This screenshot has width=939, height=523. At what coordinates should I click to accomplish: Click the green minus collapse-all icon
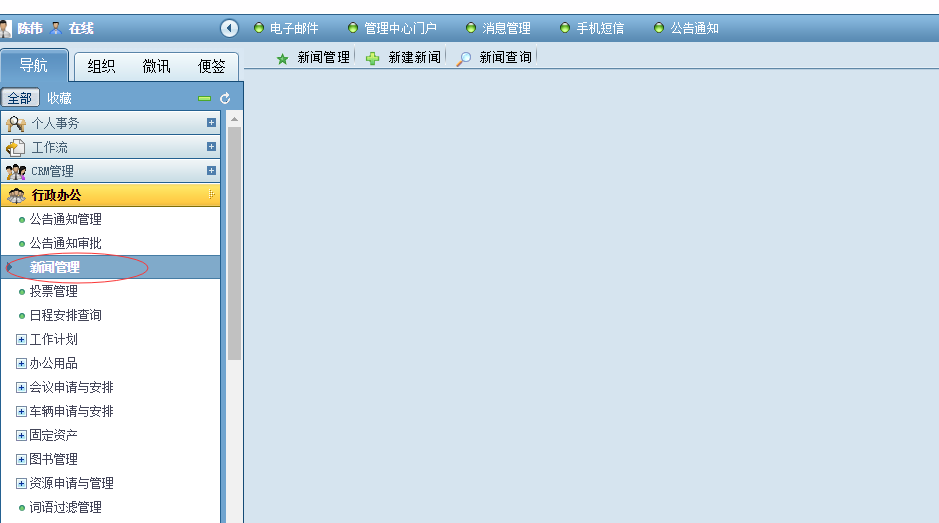point(205,98)
